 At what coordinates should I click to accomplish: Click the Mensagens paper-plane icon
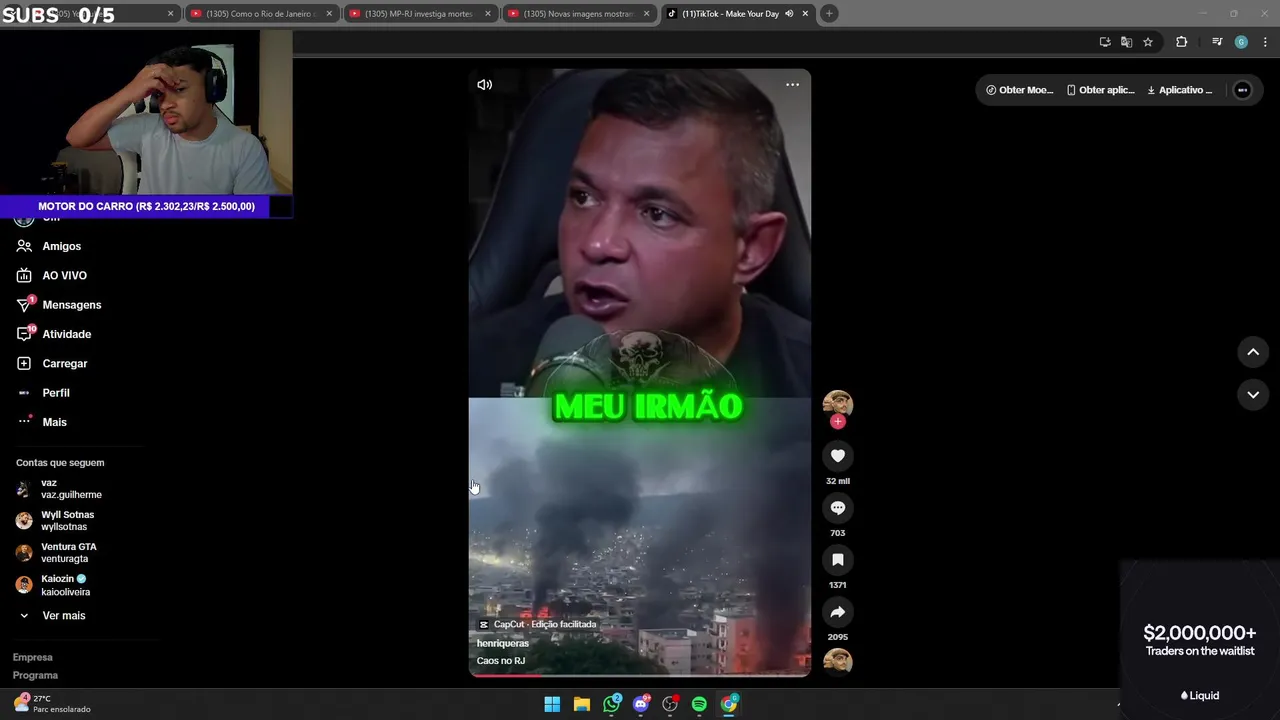[24, 305]
